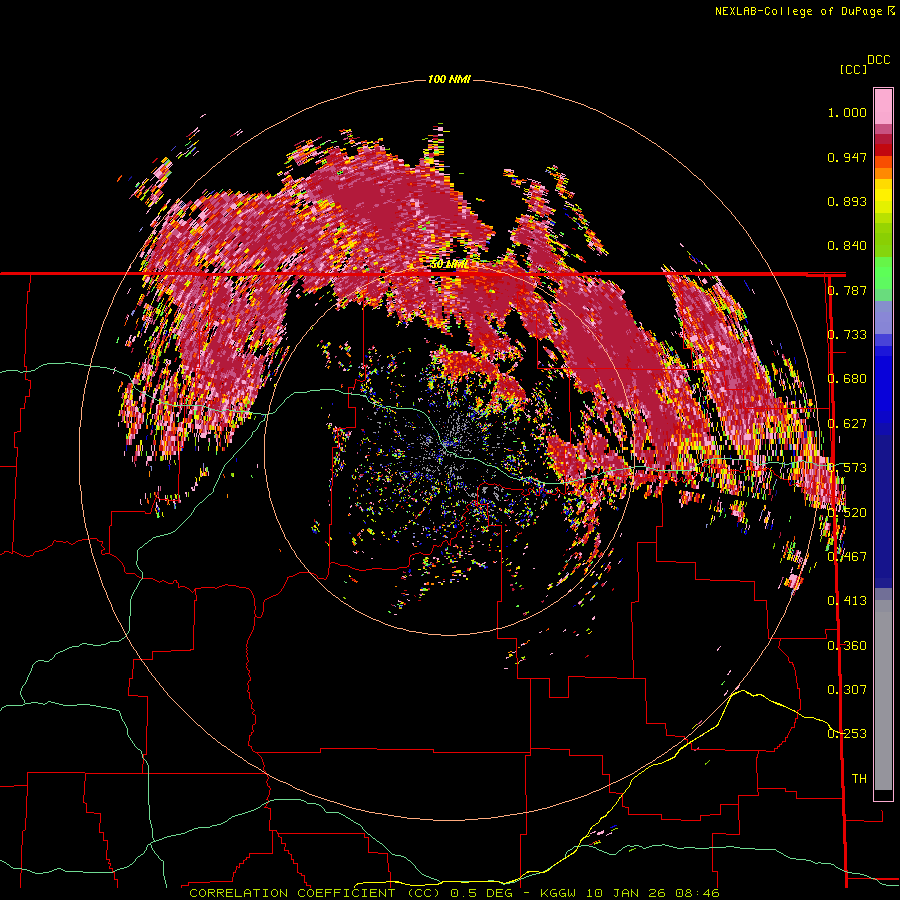Screen dimensions: 900x900
Task: Pick the 0.733 legend value
Action: 847,335
